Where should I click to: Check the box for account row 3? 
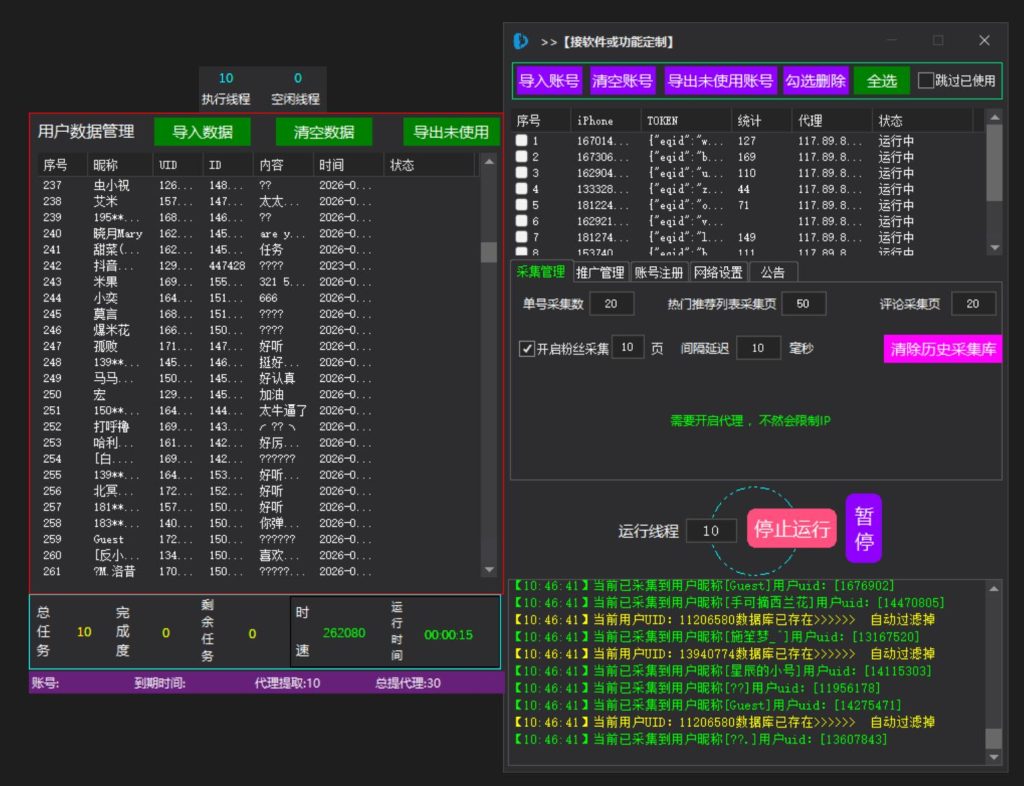coord(521,173)
